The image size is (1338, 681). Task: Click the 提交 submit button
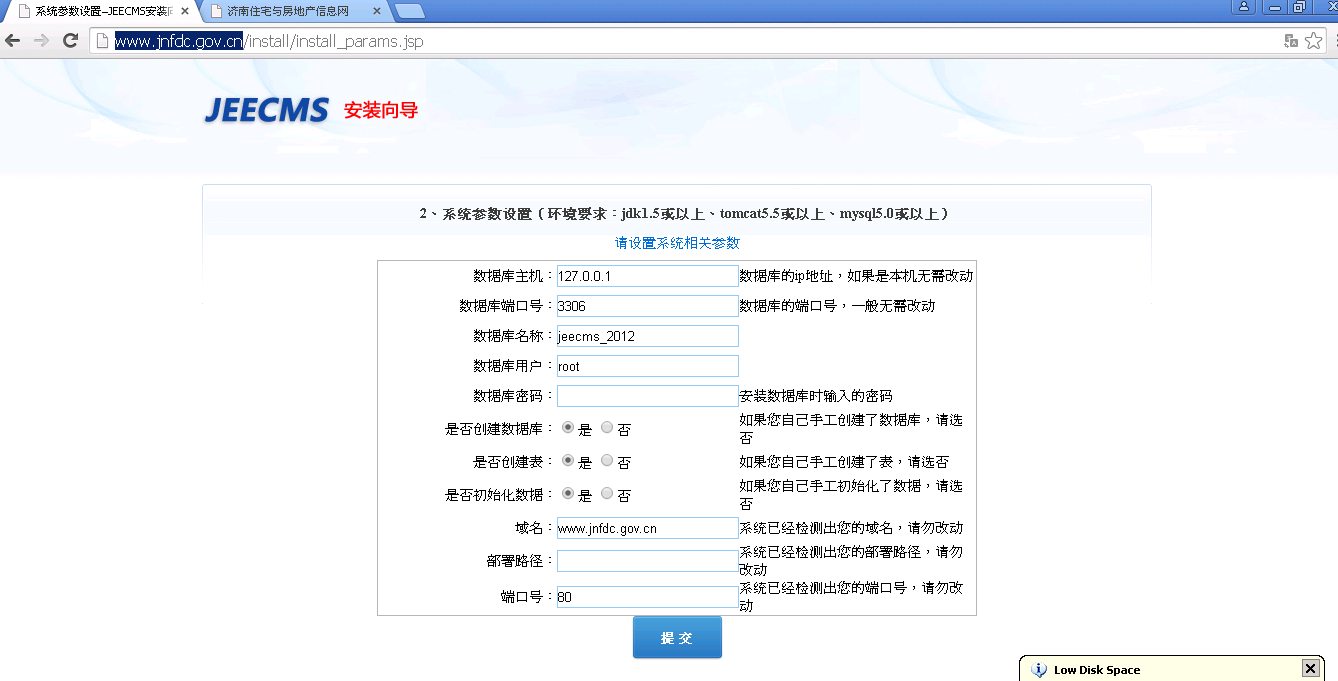pyautogui.click(x=677, y=637)
